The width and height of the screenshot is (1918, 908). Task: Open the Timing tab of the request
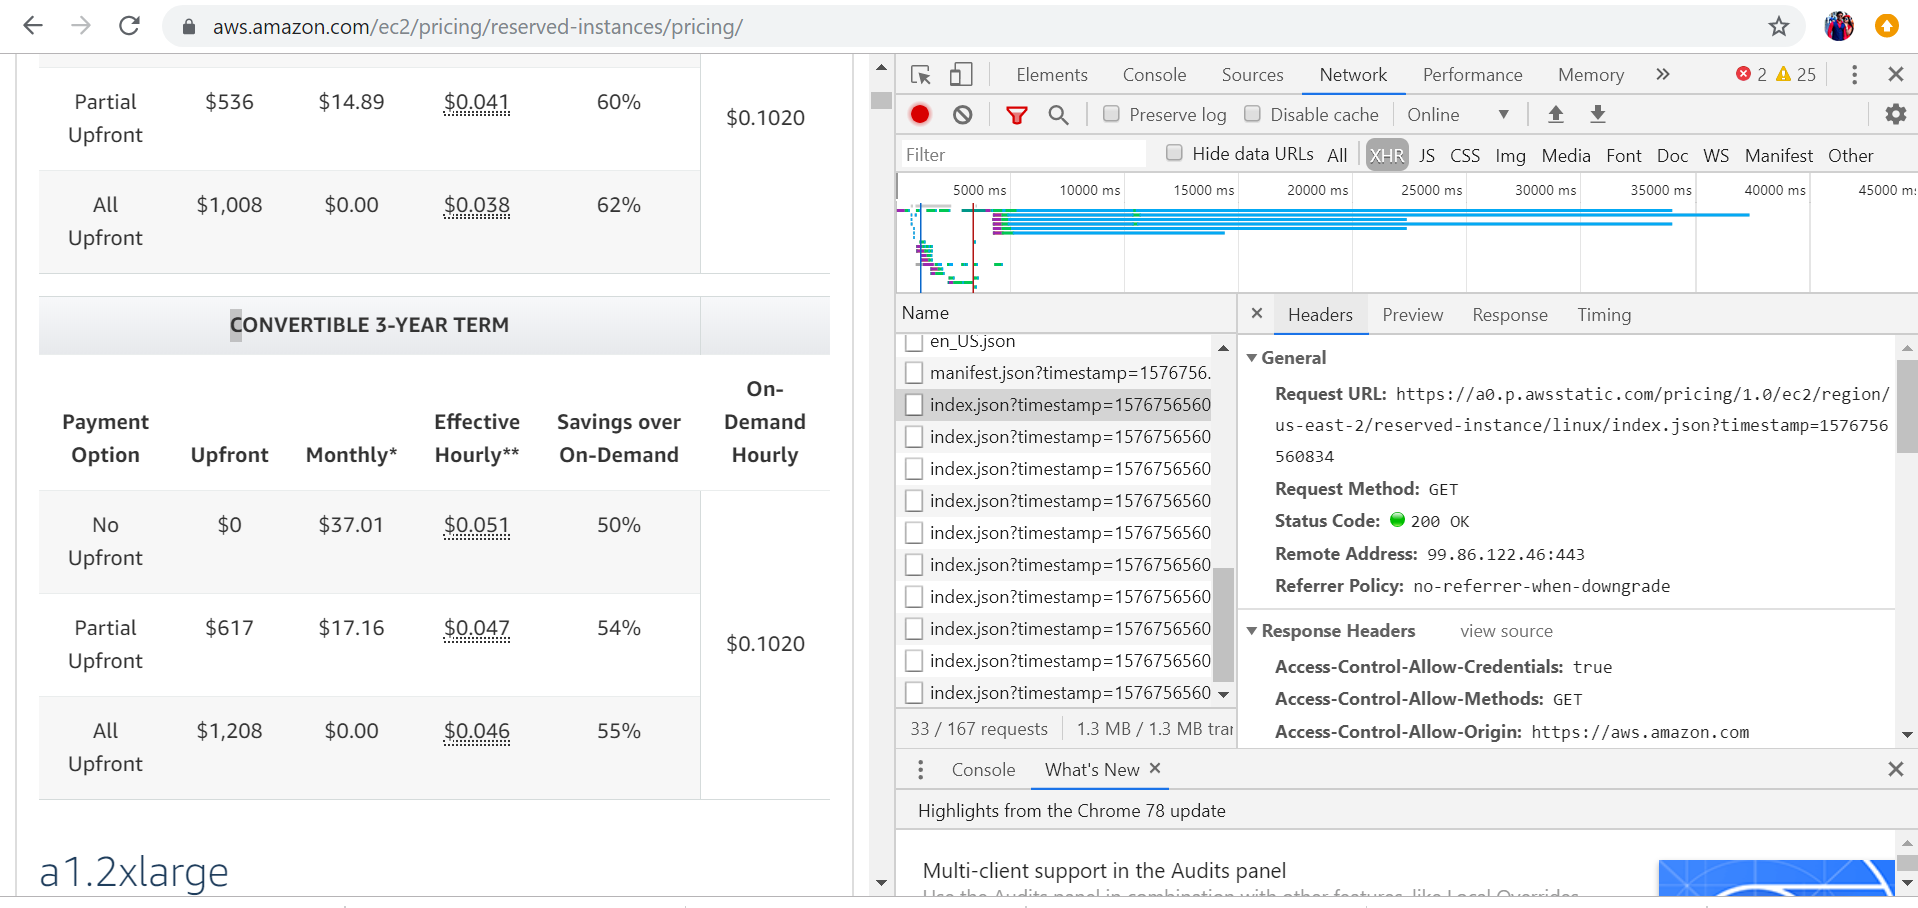[1604, 315]
